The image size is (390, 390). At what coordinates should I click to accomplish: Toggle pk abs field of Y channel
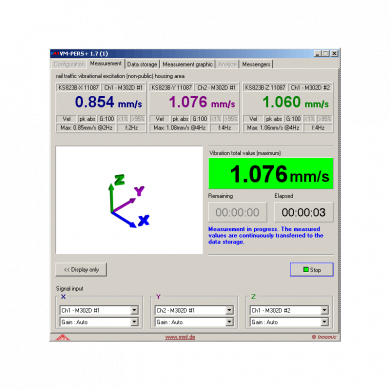pyautogui.click(x=180, y=119)
